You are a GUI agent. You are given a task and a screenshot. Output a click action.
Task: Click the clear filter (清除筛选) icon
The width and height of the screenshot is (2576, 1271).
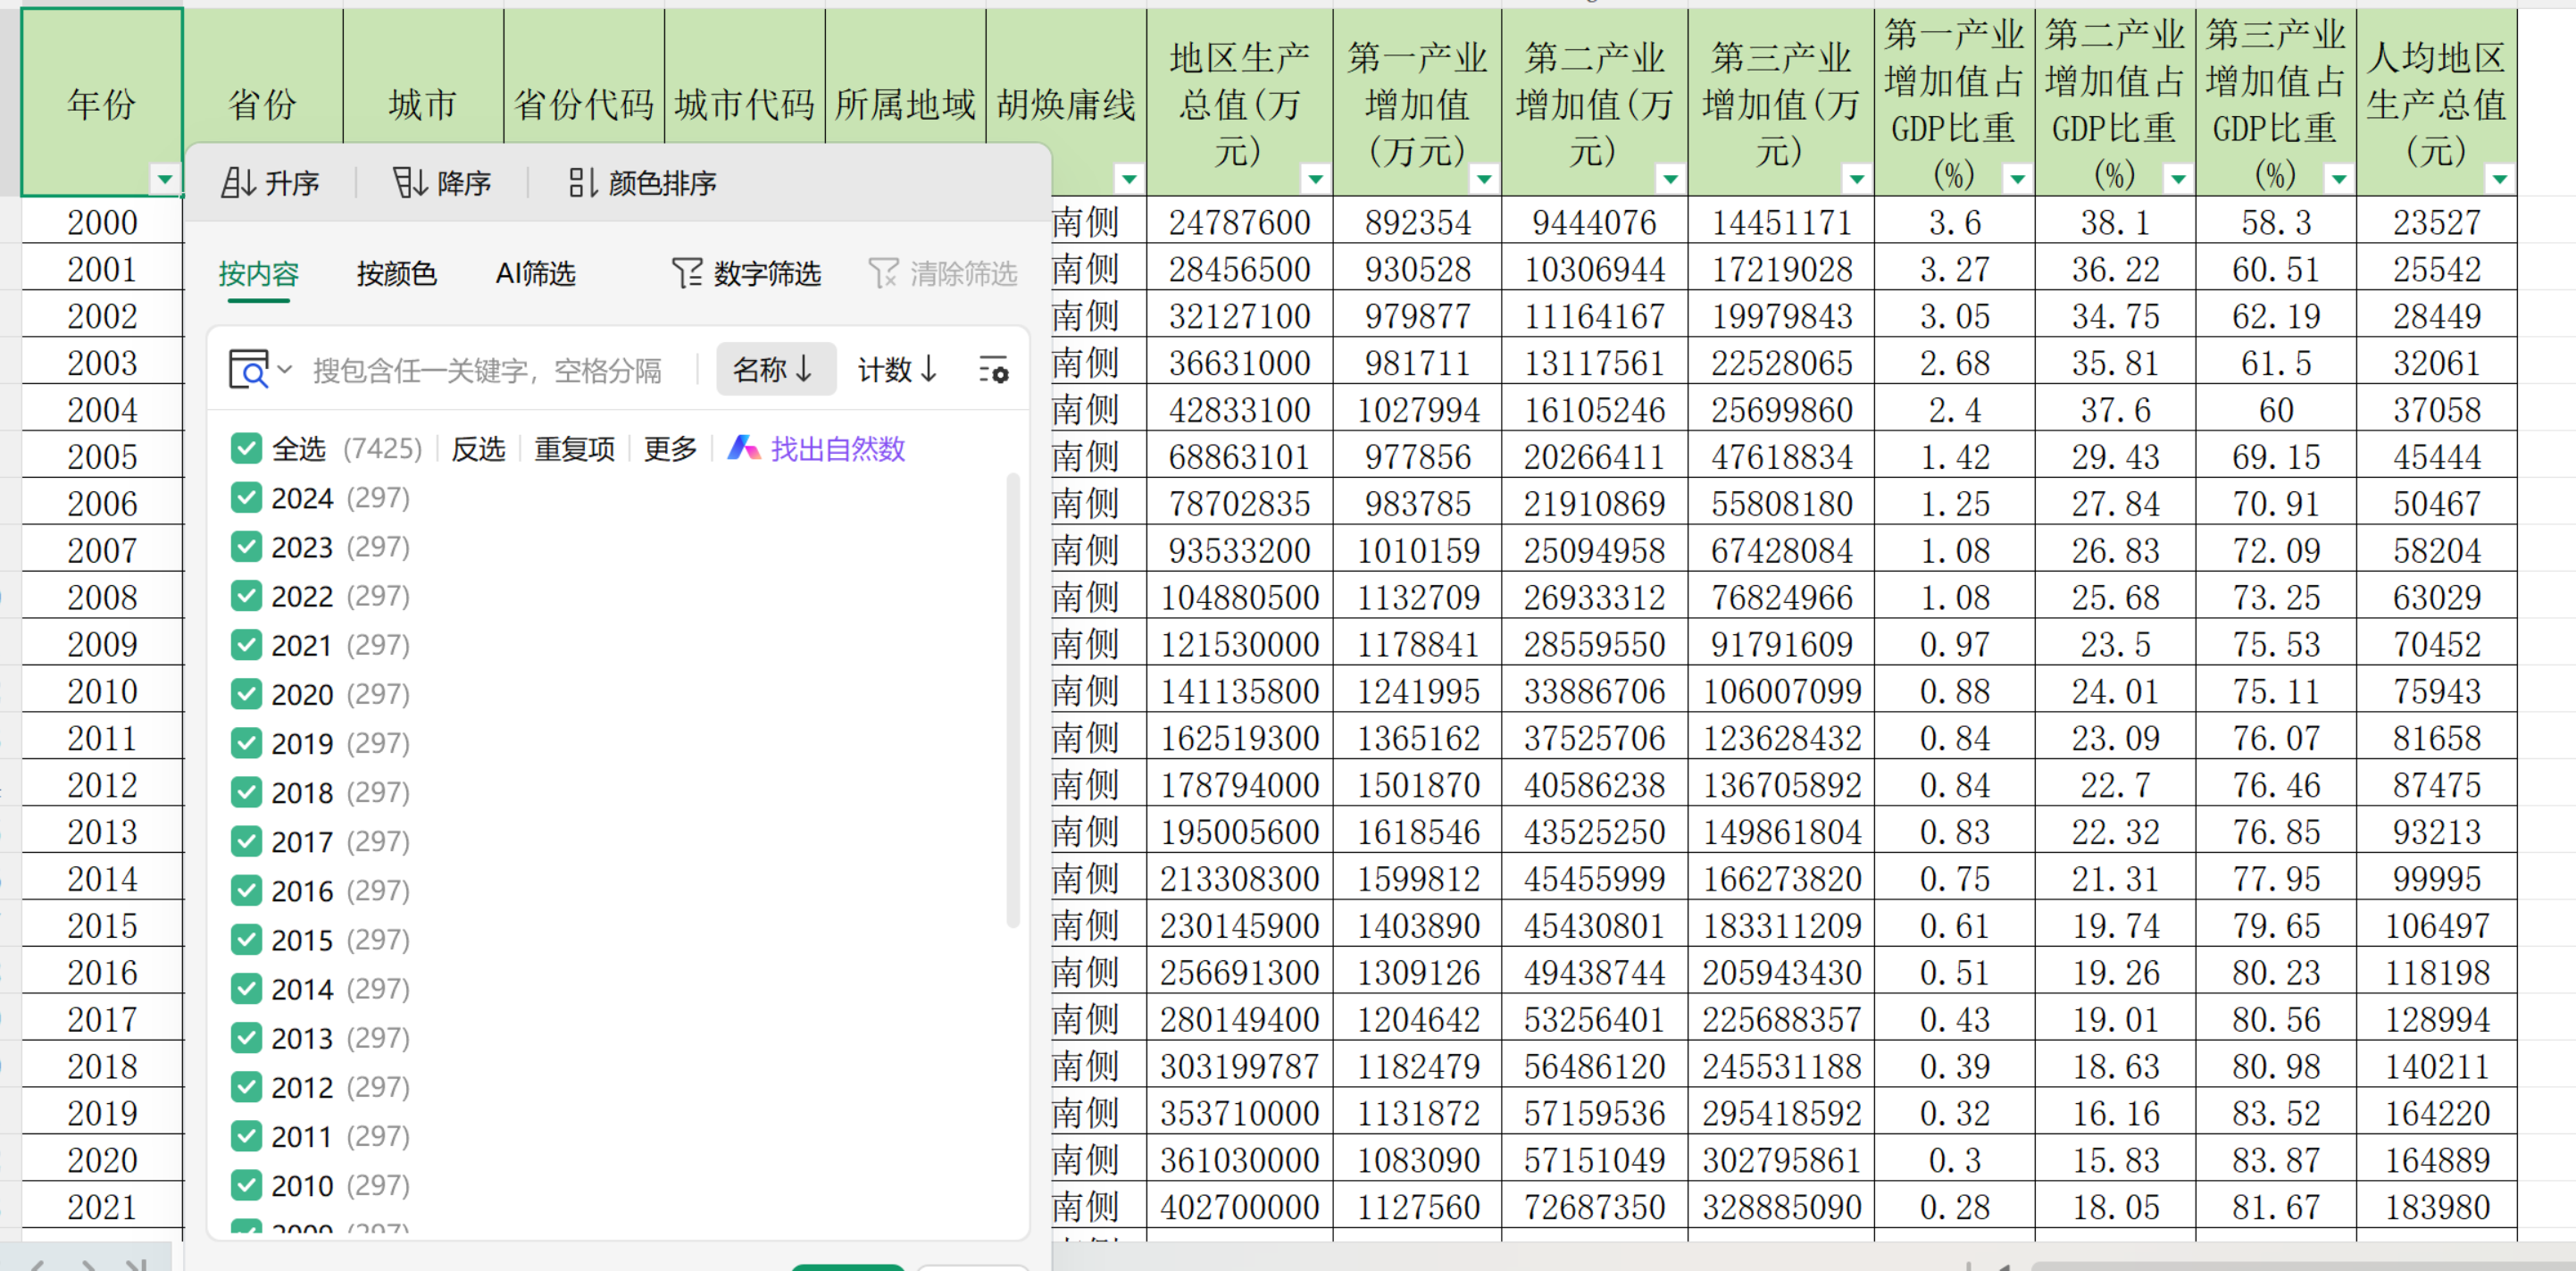[883, 273]
